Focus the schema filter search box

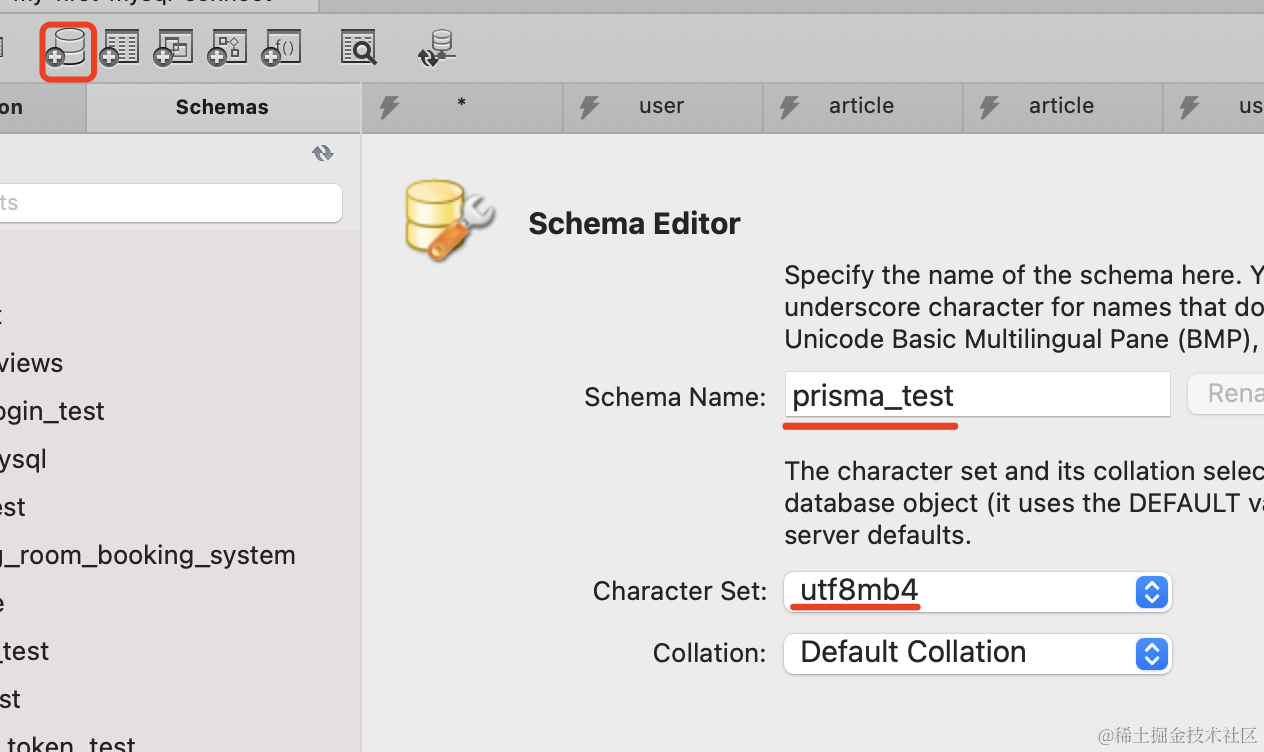(x=170, y=203)
